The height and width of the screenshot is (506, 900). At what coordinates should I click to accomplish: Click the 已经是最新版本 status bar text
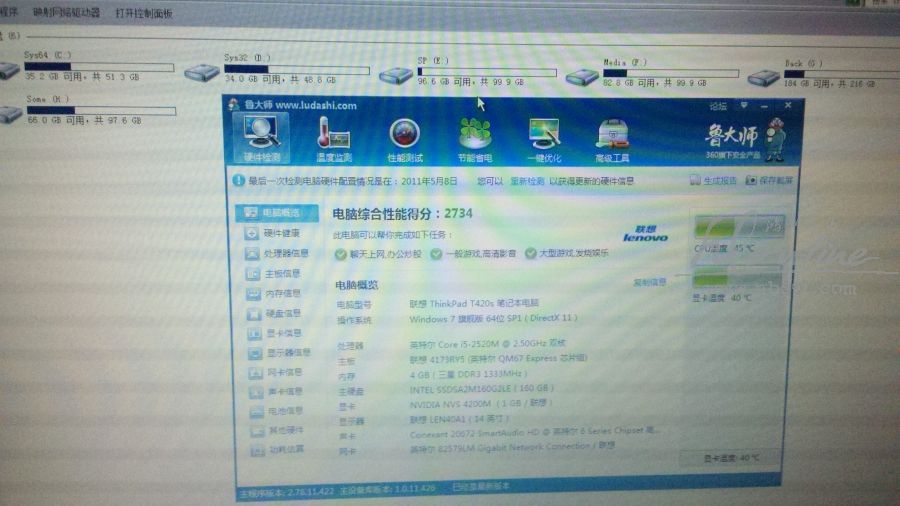coord(481,486)
